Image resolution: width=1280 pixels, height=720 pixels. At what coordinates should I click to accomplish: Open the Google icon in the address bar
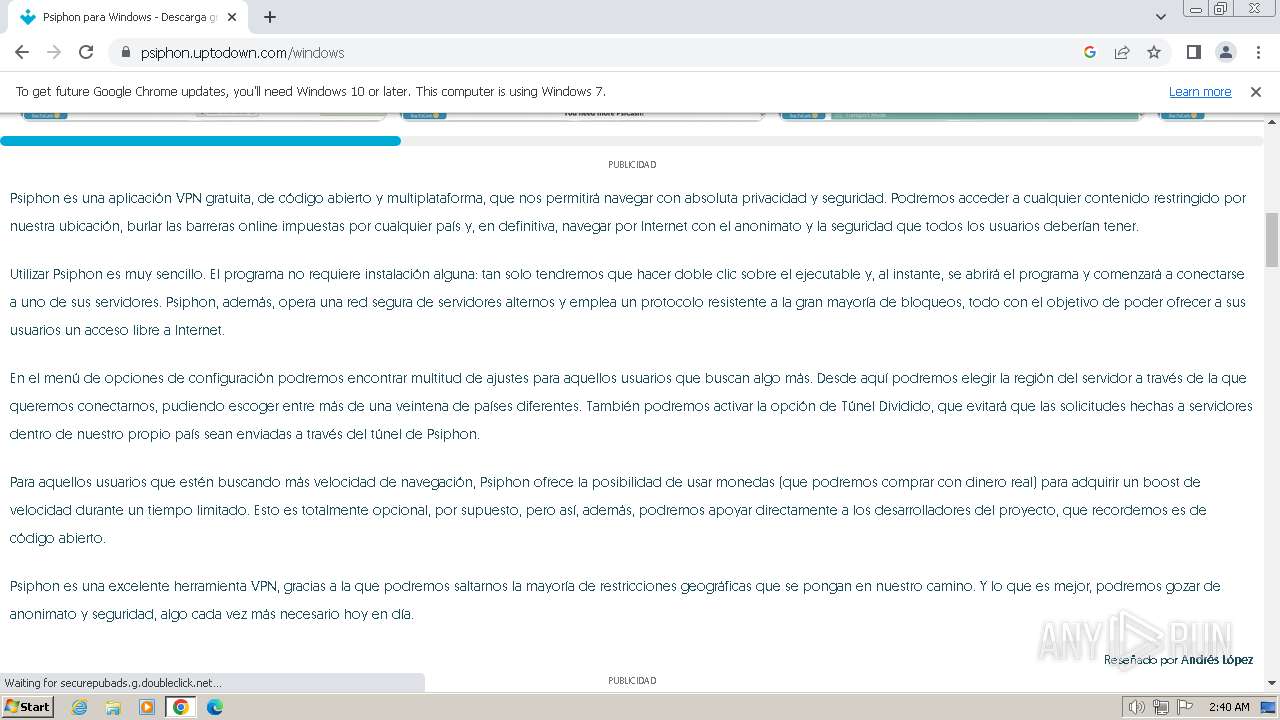[x=1090, y=52]
